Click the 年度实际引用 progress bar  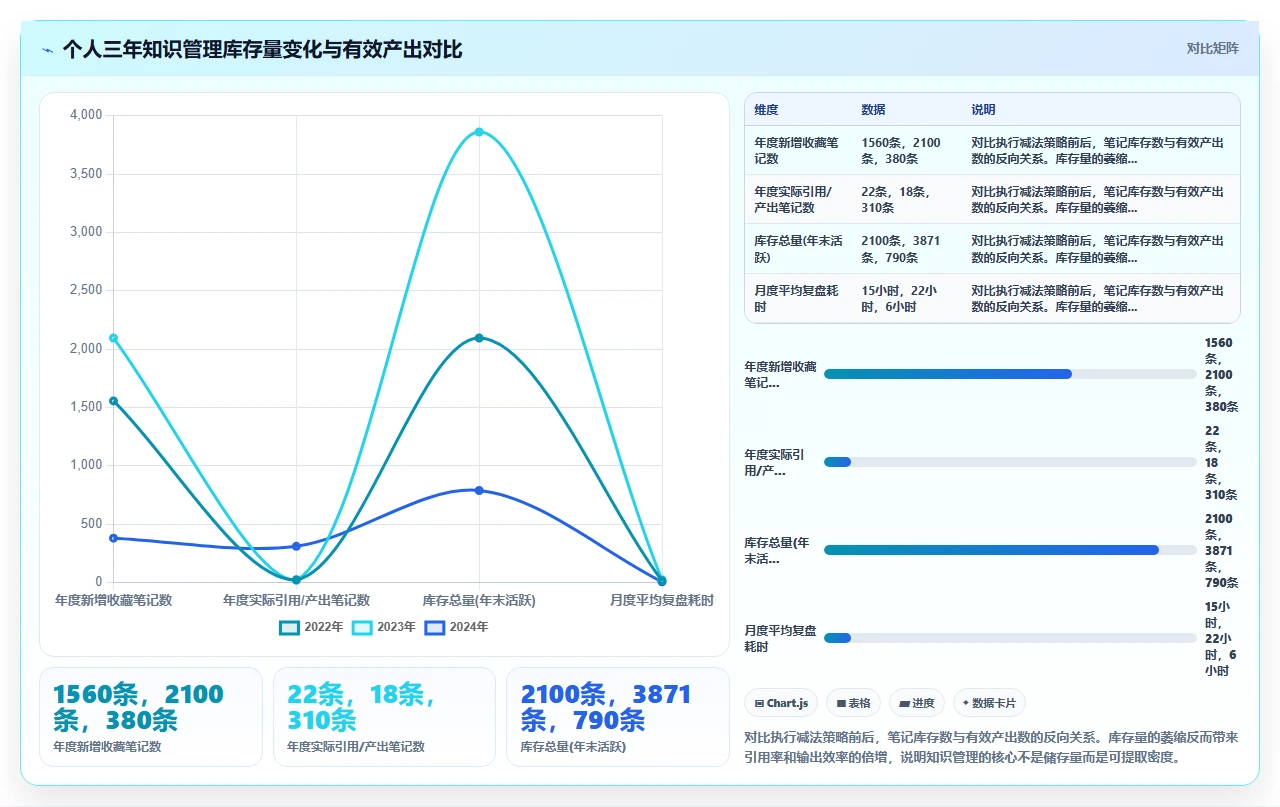pos(1010,462)
